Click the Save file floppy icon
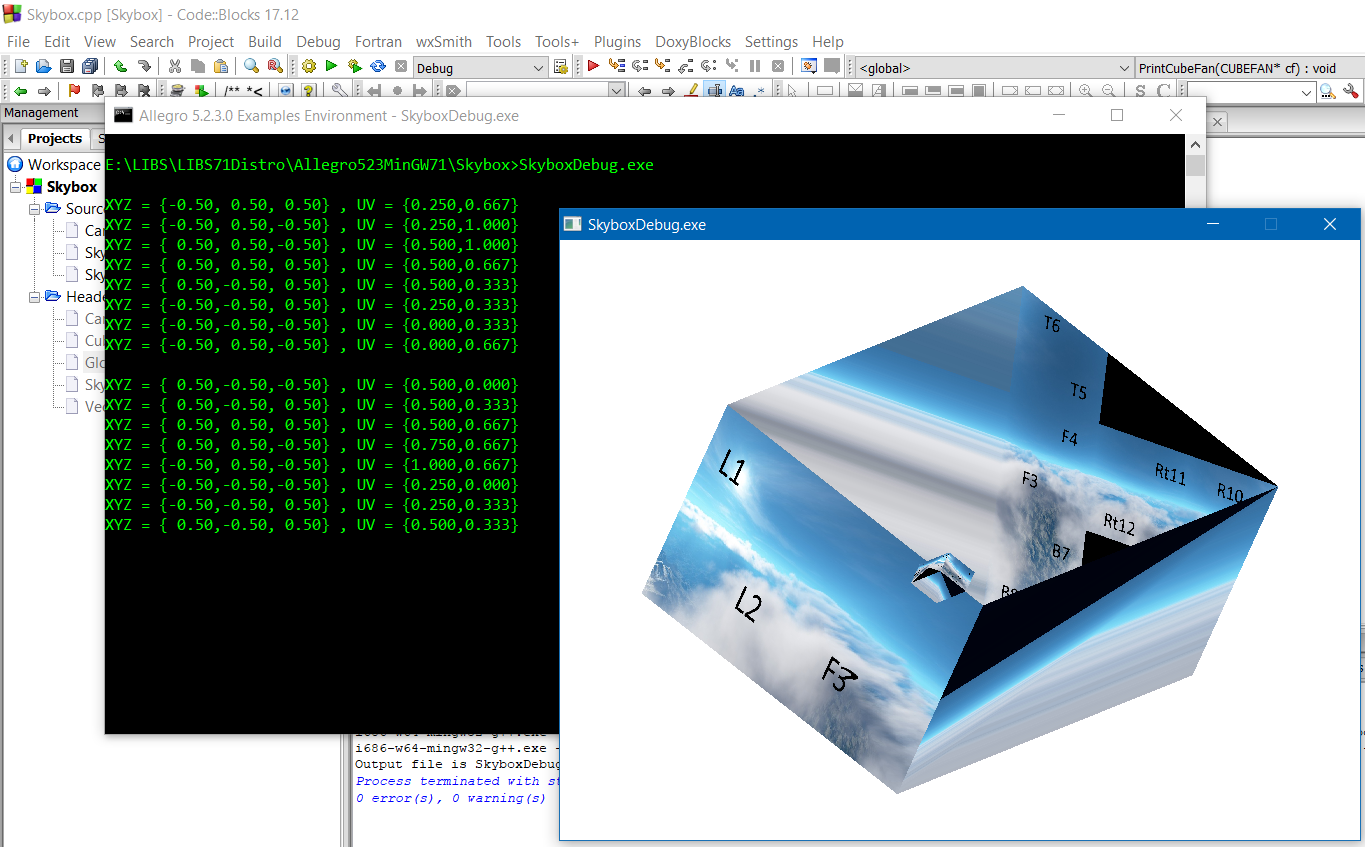Image resolution: width=1365 pixels, height=847 pixels. pos(66,67)
